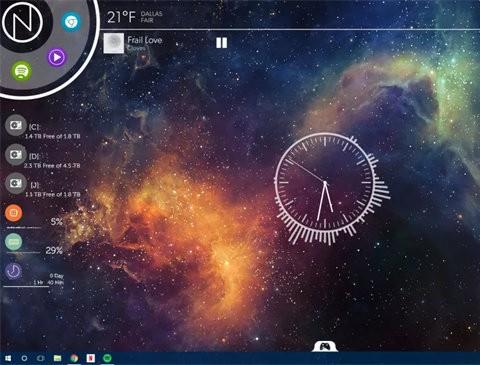Open Netflix from the taskbar
The width and height of the screenshot is (480, 365).
(x=91, y=358)
